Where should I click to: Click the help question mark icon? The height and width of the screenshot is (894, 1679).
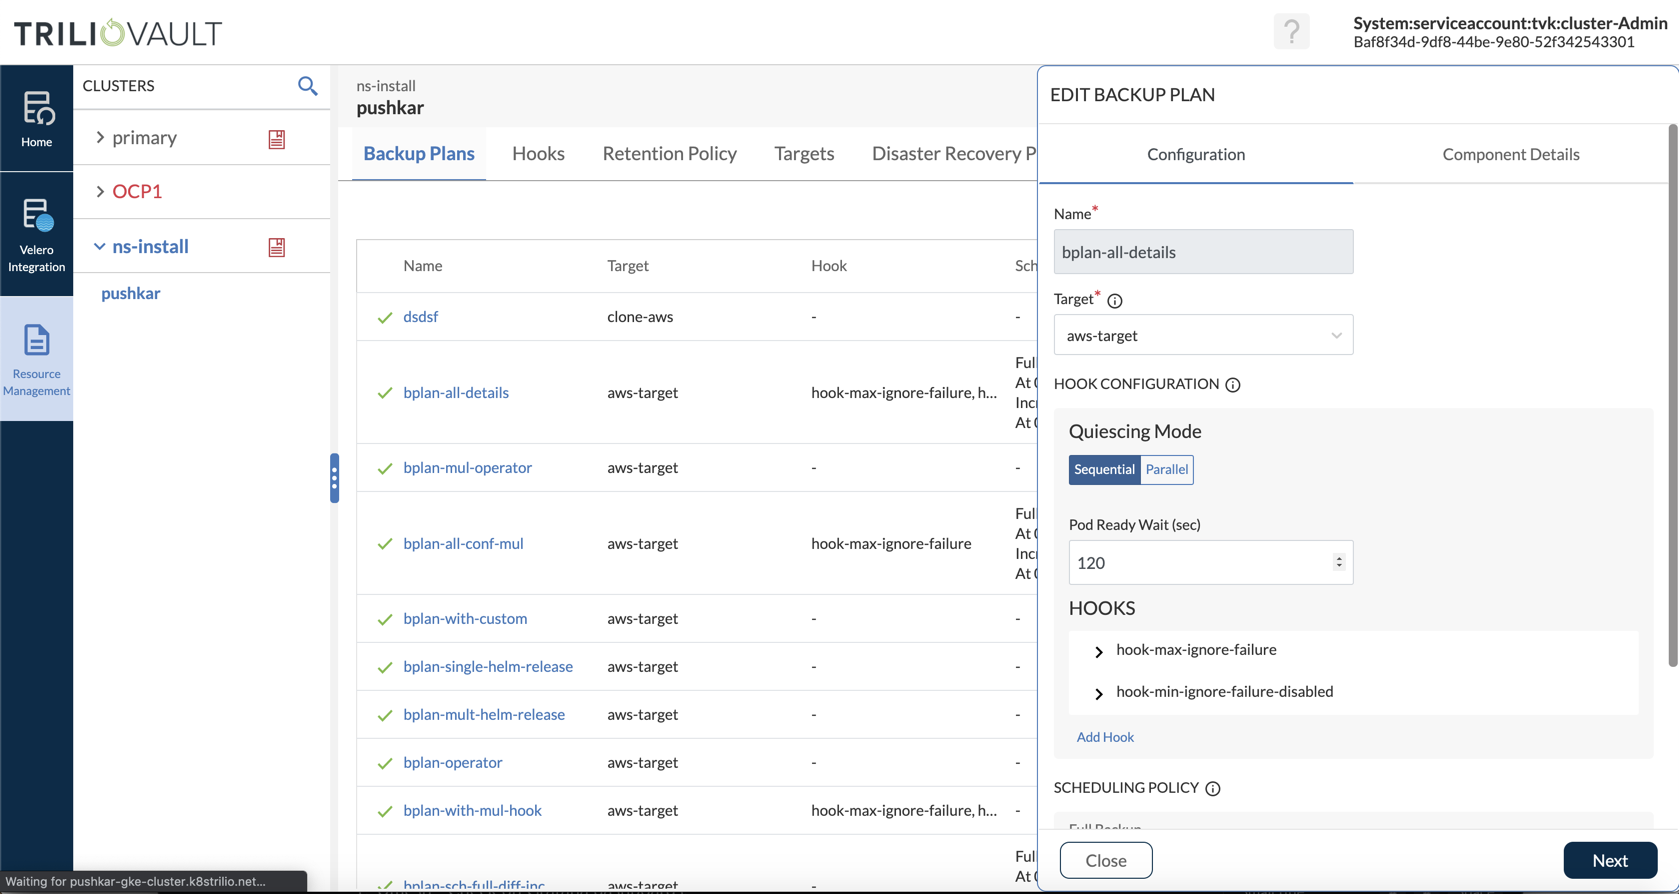pyautogui.click(x=1291, y=32)
